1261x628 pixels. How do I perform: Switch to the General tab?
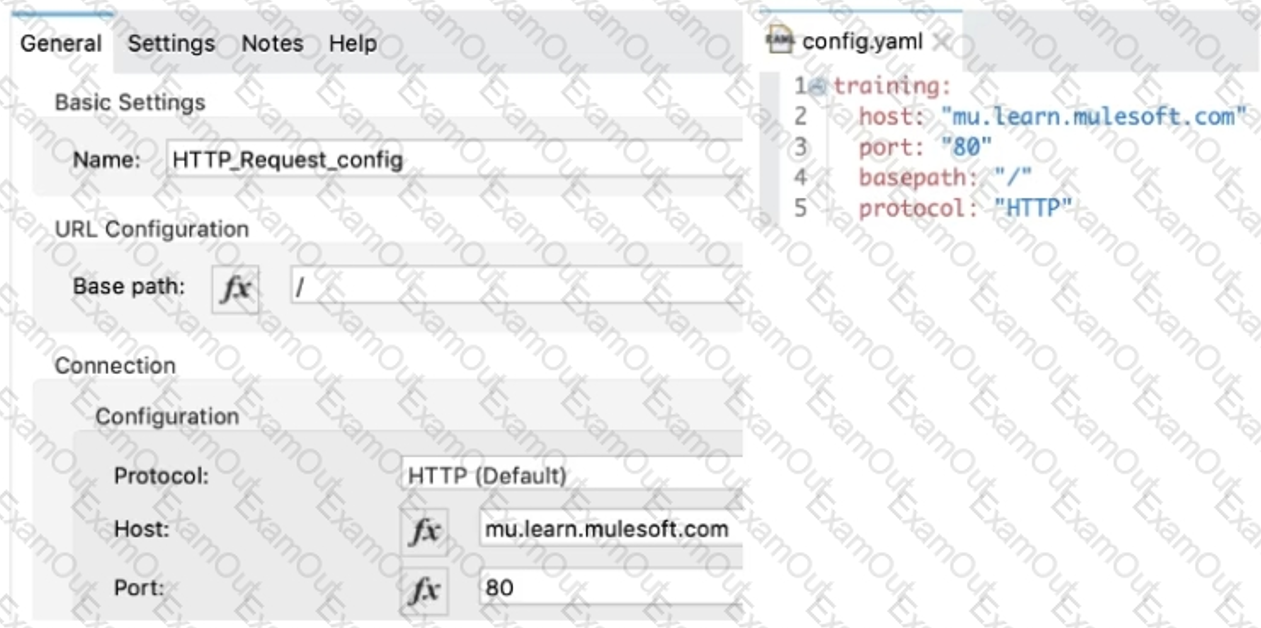tap(61, 44)
